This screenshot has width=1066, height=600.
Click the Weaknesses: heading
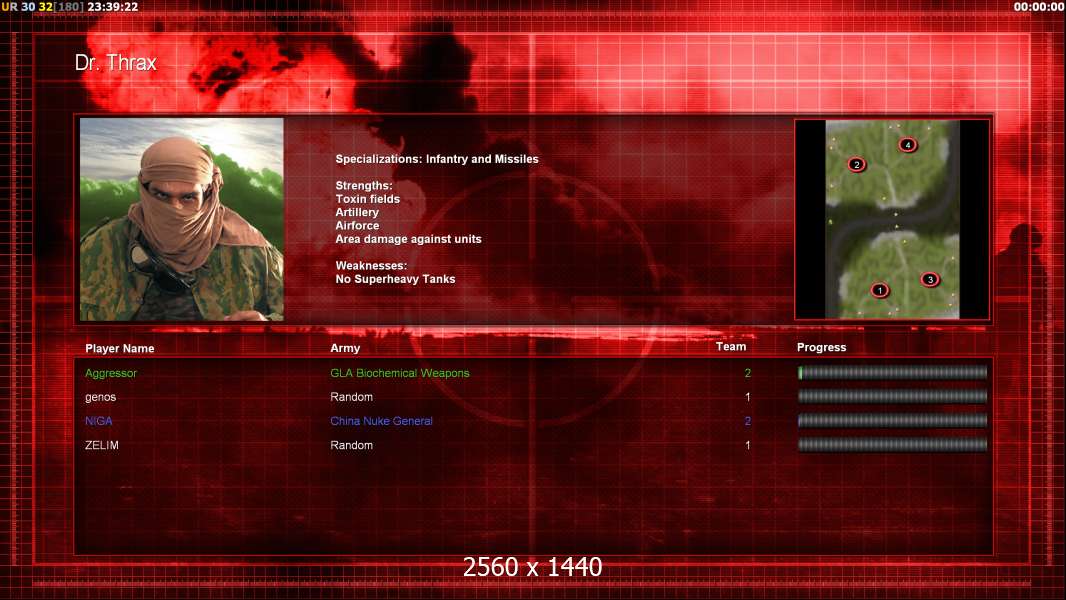tap(371, 266)
